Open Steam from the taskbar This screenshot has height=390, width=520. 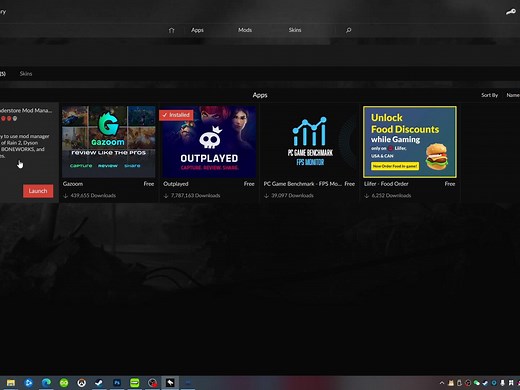[x=99, y=383]
